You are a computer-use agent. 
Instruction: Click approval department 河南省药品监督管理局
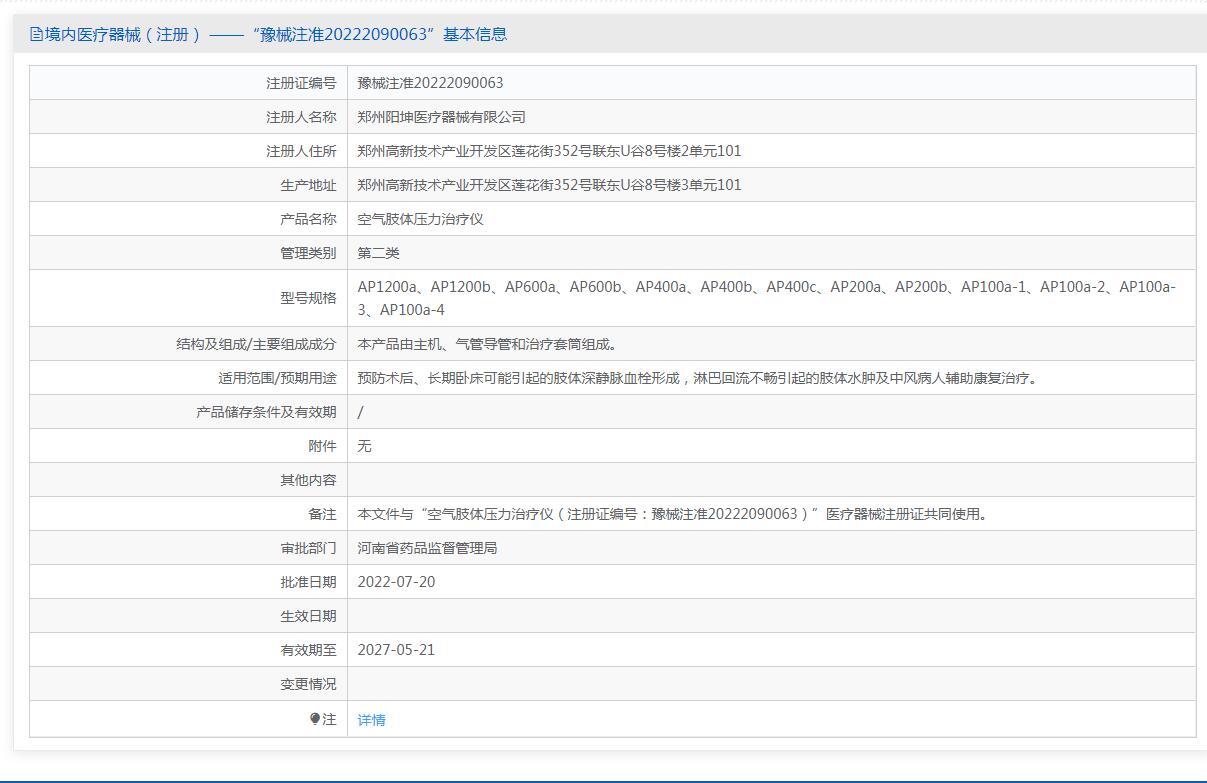pos(427,548)
